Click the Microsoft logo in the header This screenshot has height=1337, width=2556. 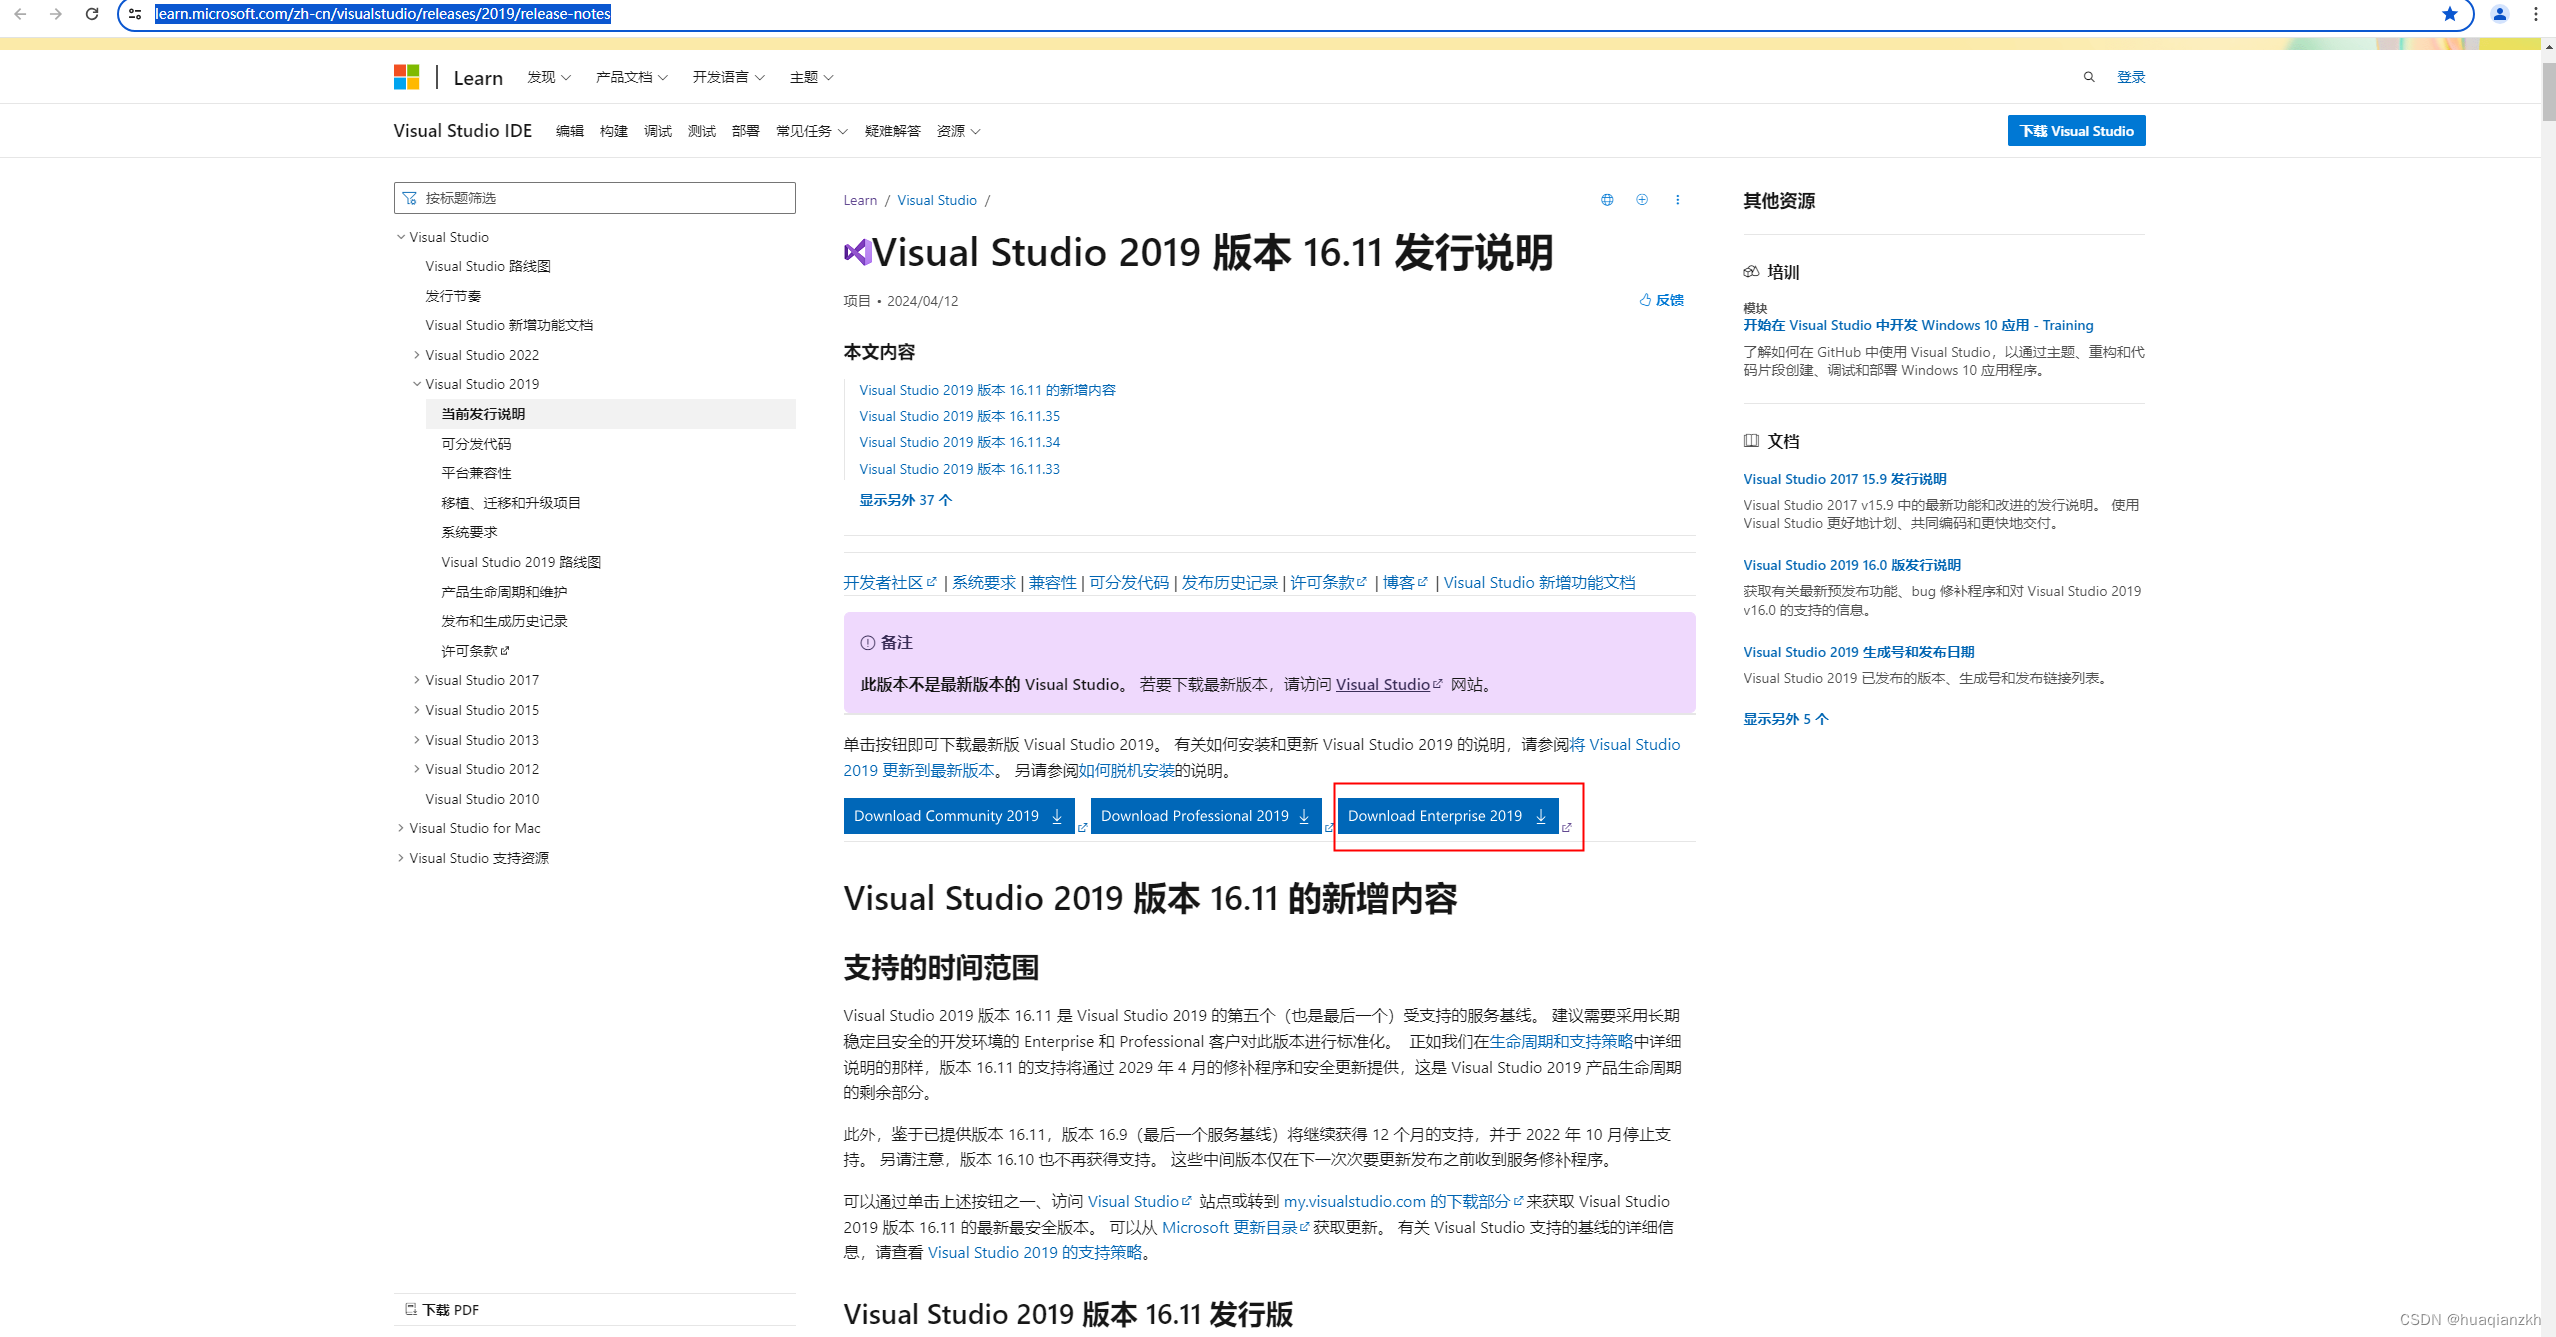pos(406,76)
